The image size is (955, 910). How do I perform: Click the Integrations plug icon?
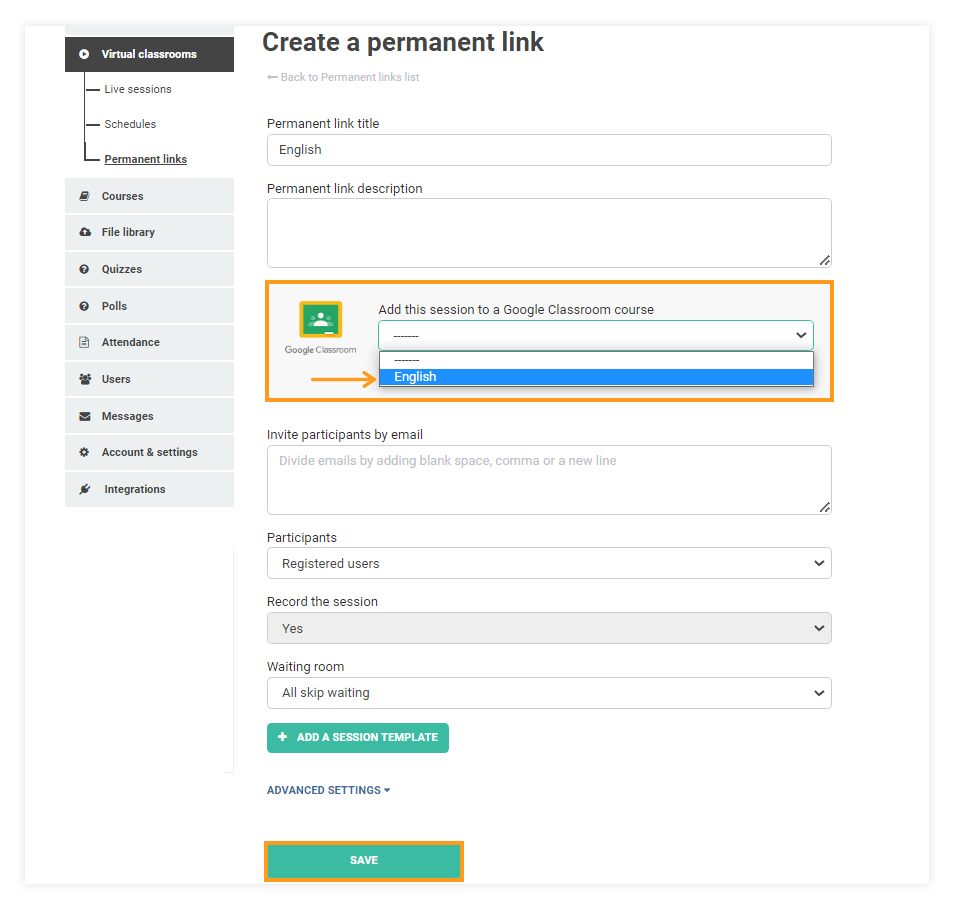click(x=85, y=489)
